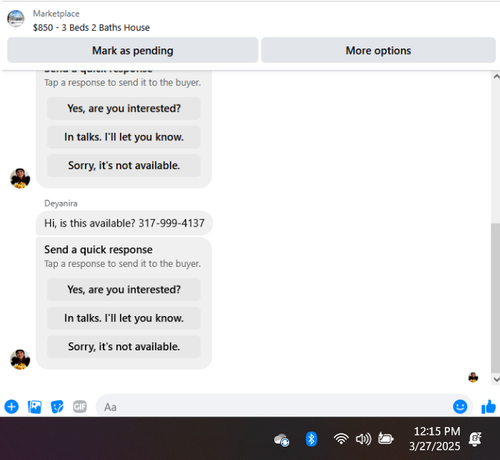Click the chat scrollbar thumb
The width and height of the screenshot is (500, 460).
coord(495,298)
